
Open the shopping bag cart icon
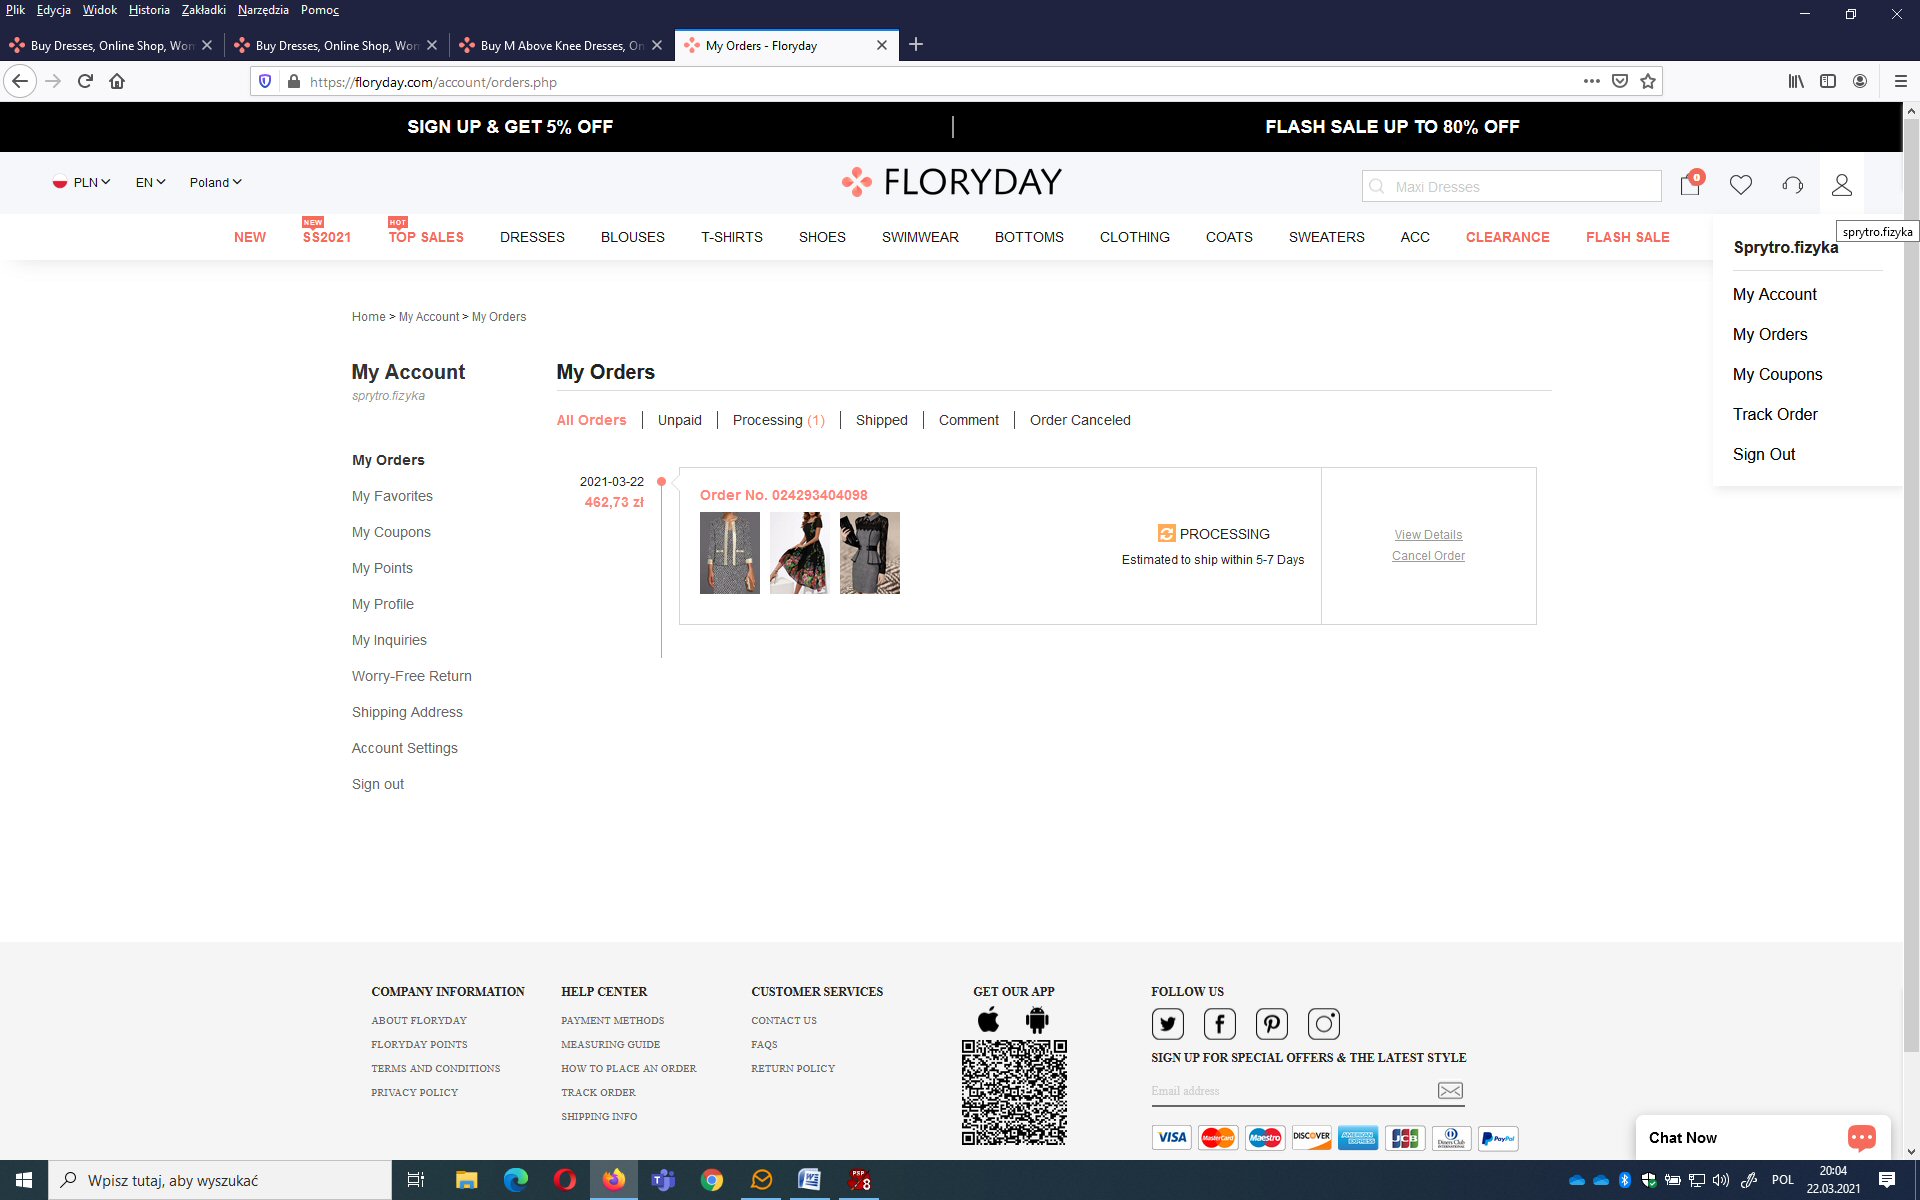click(1690, 185)
